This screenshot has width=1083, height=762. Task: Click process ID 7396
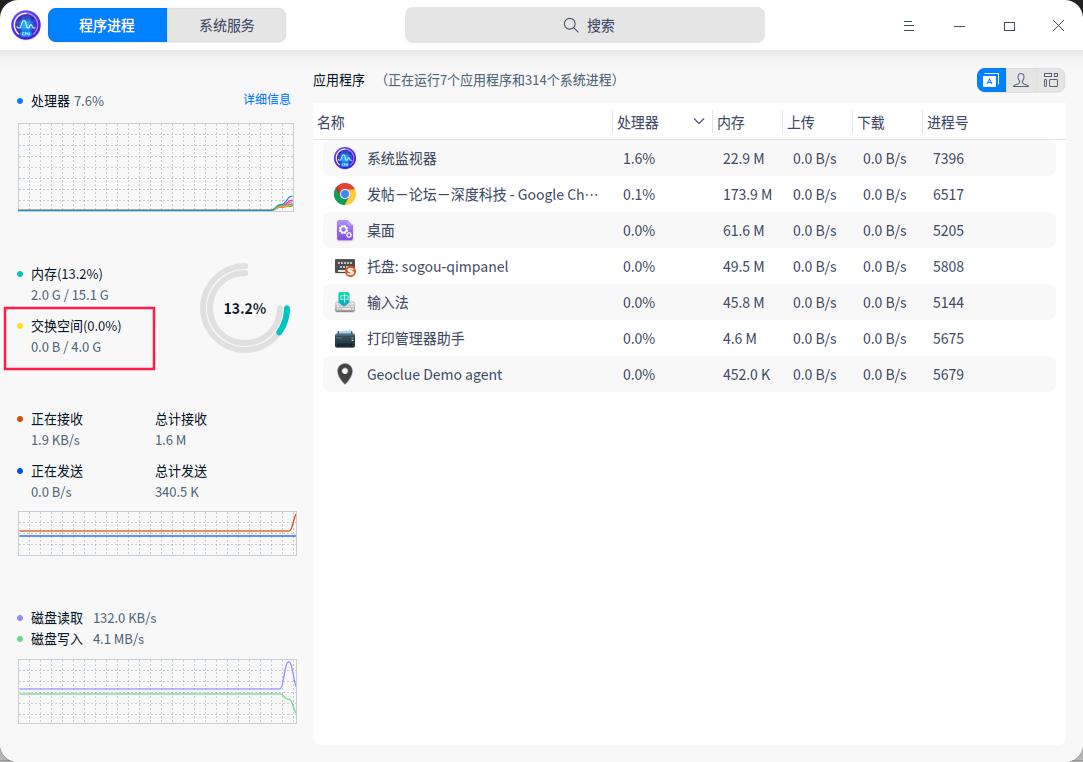point(948,159)
